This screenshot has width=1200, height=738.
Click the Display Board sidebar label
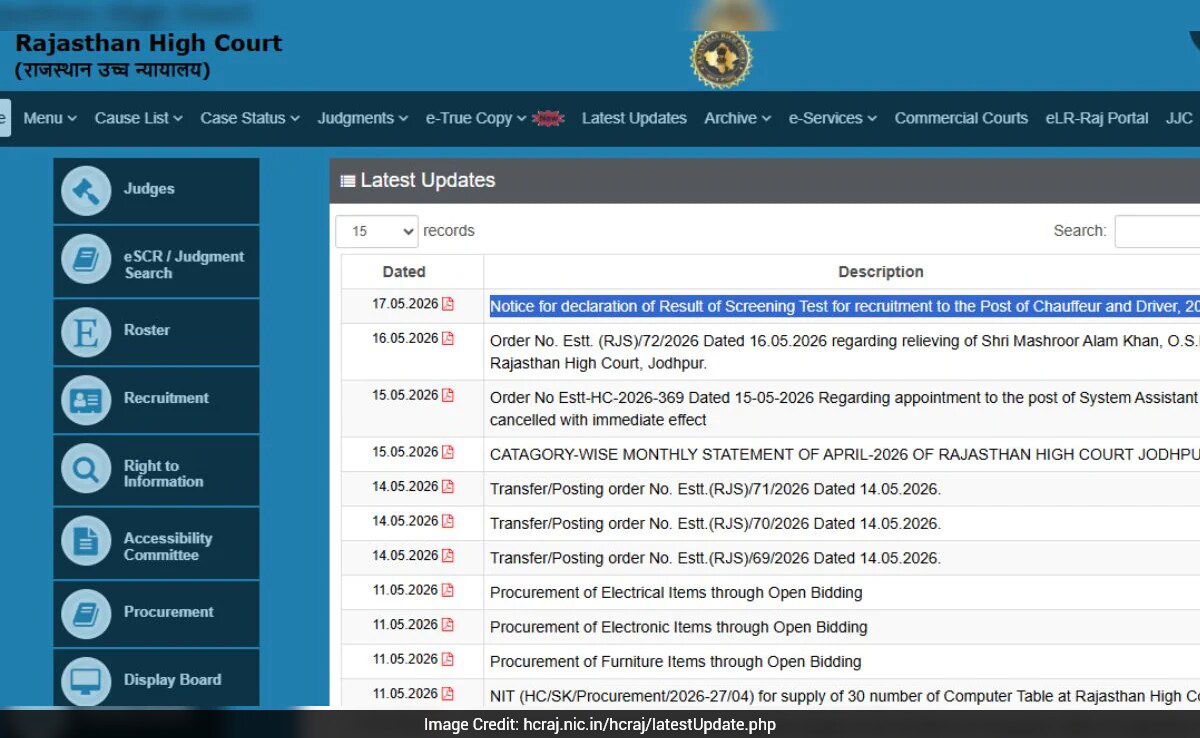pos(172,680)
